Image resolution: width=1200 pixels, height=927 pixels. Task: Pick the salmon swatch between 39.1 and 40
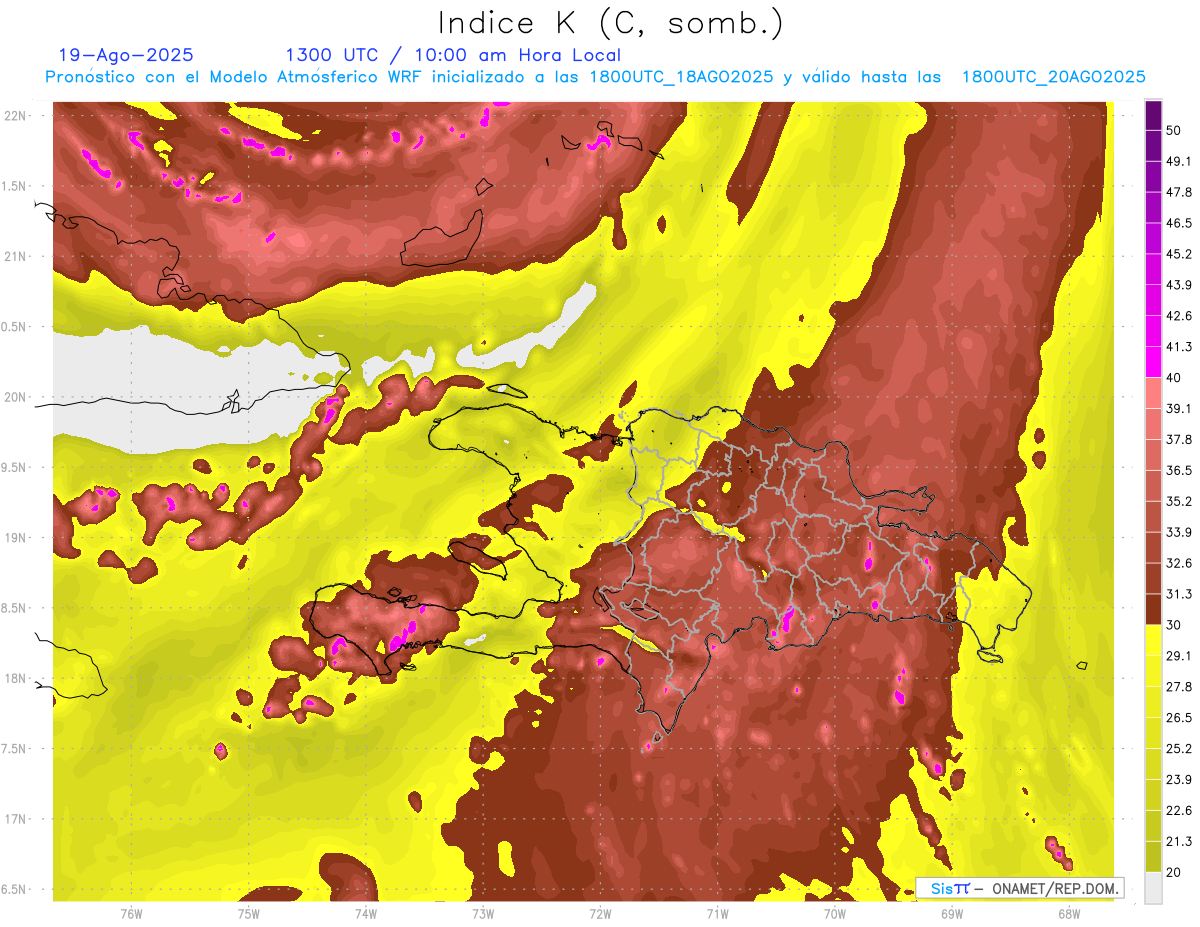(x=1153, y=393)
